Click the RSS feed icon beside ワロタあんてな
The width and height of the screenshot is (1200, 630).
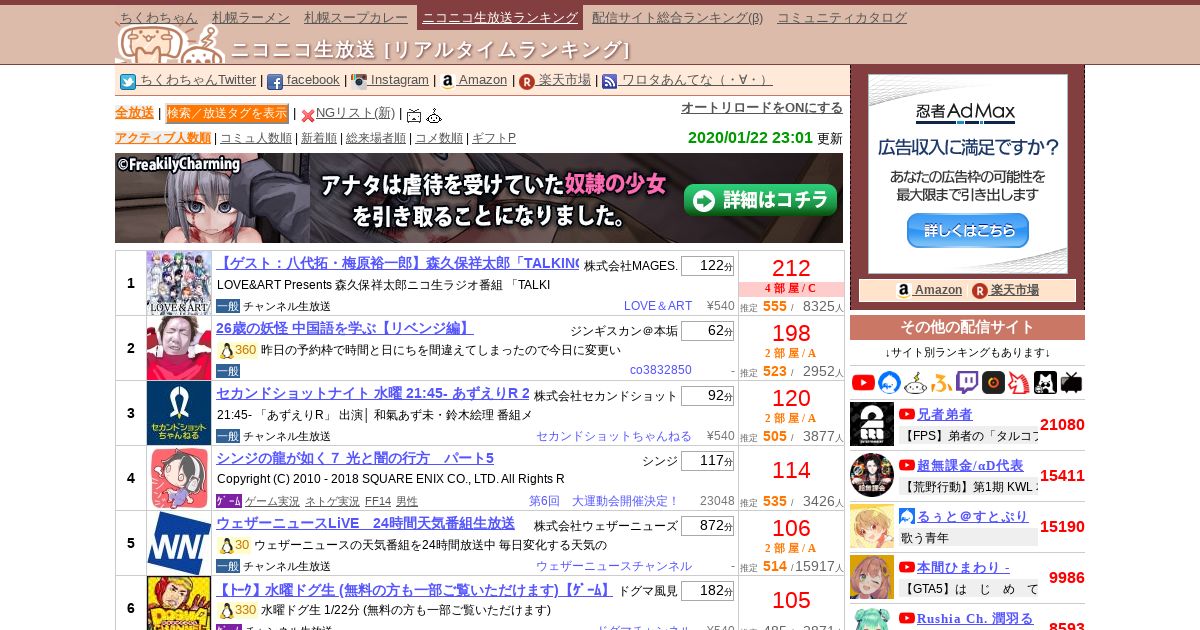click(x=610, y=82)
